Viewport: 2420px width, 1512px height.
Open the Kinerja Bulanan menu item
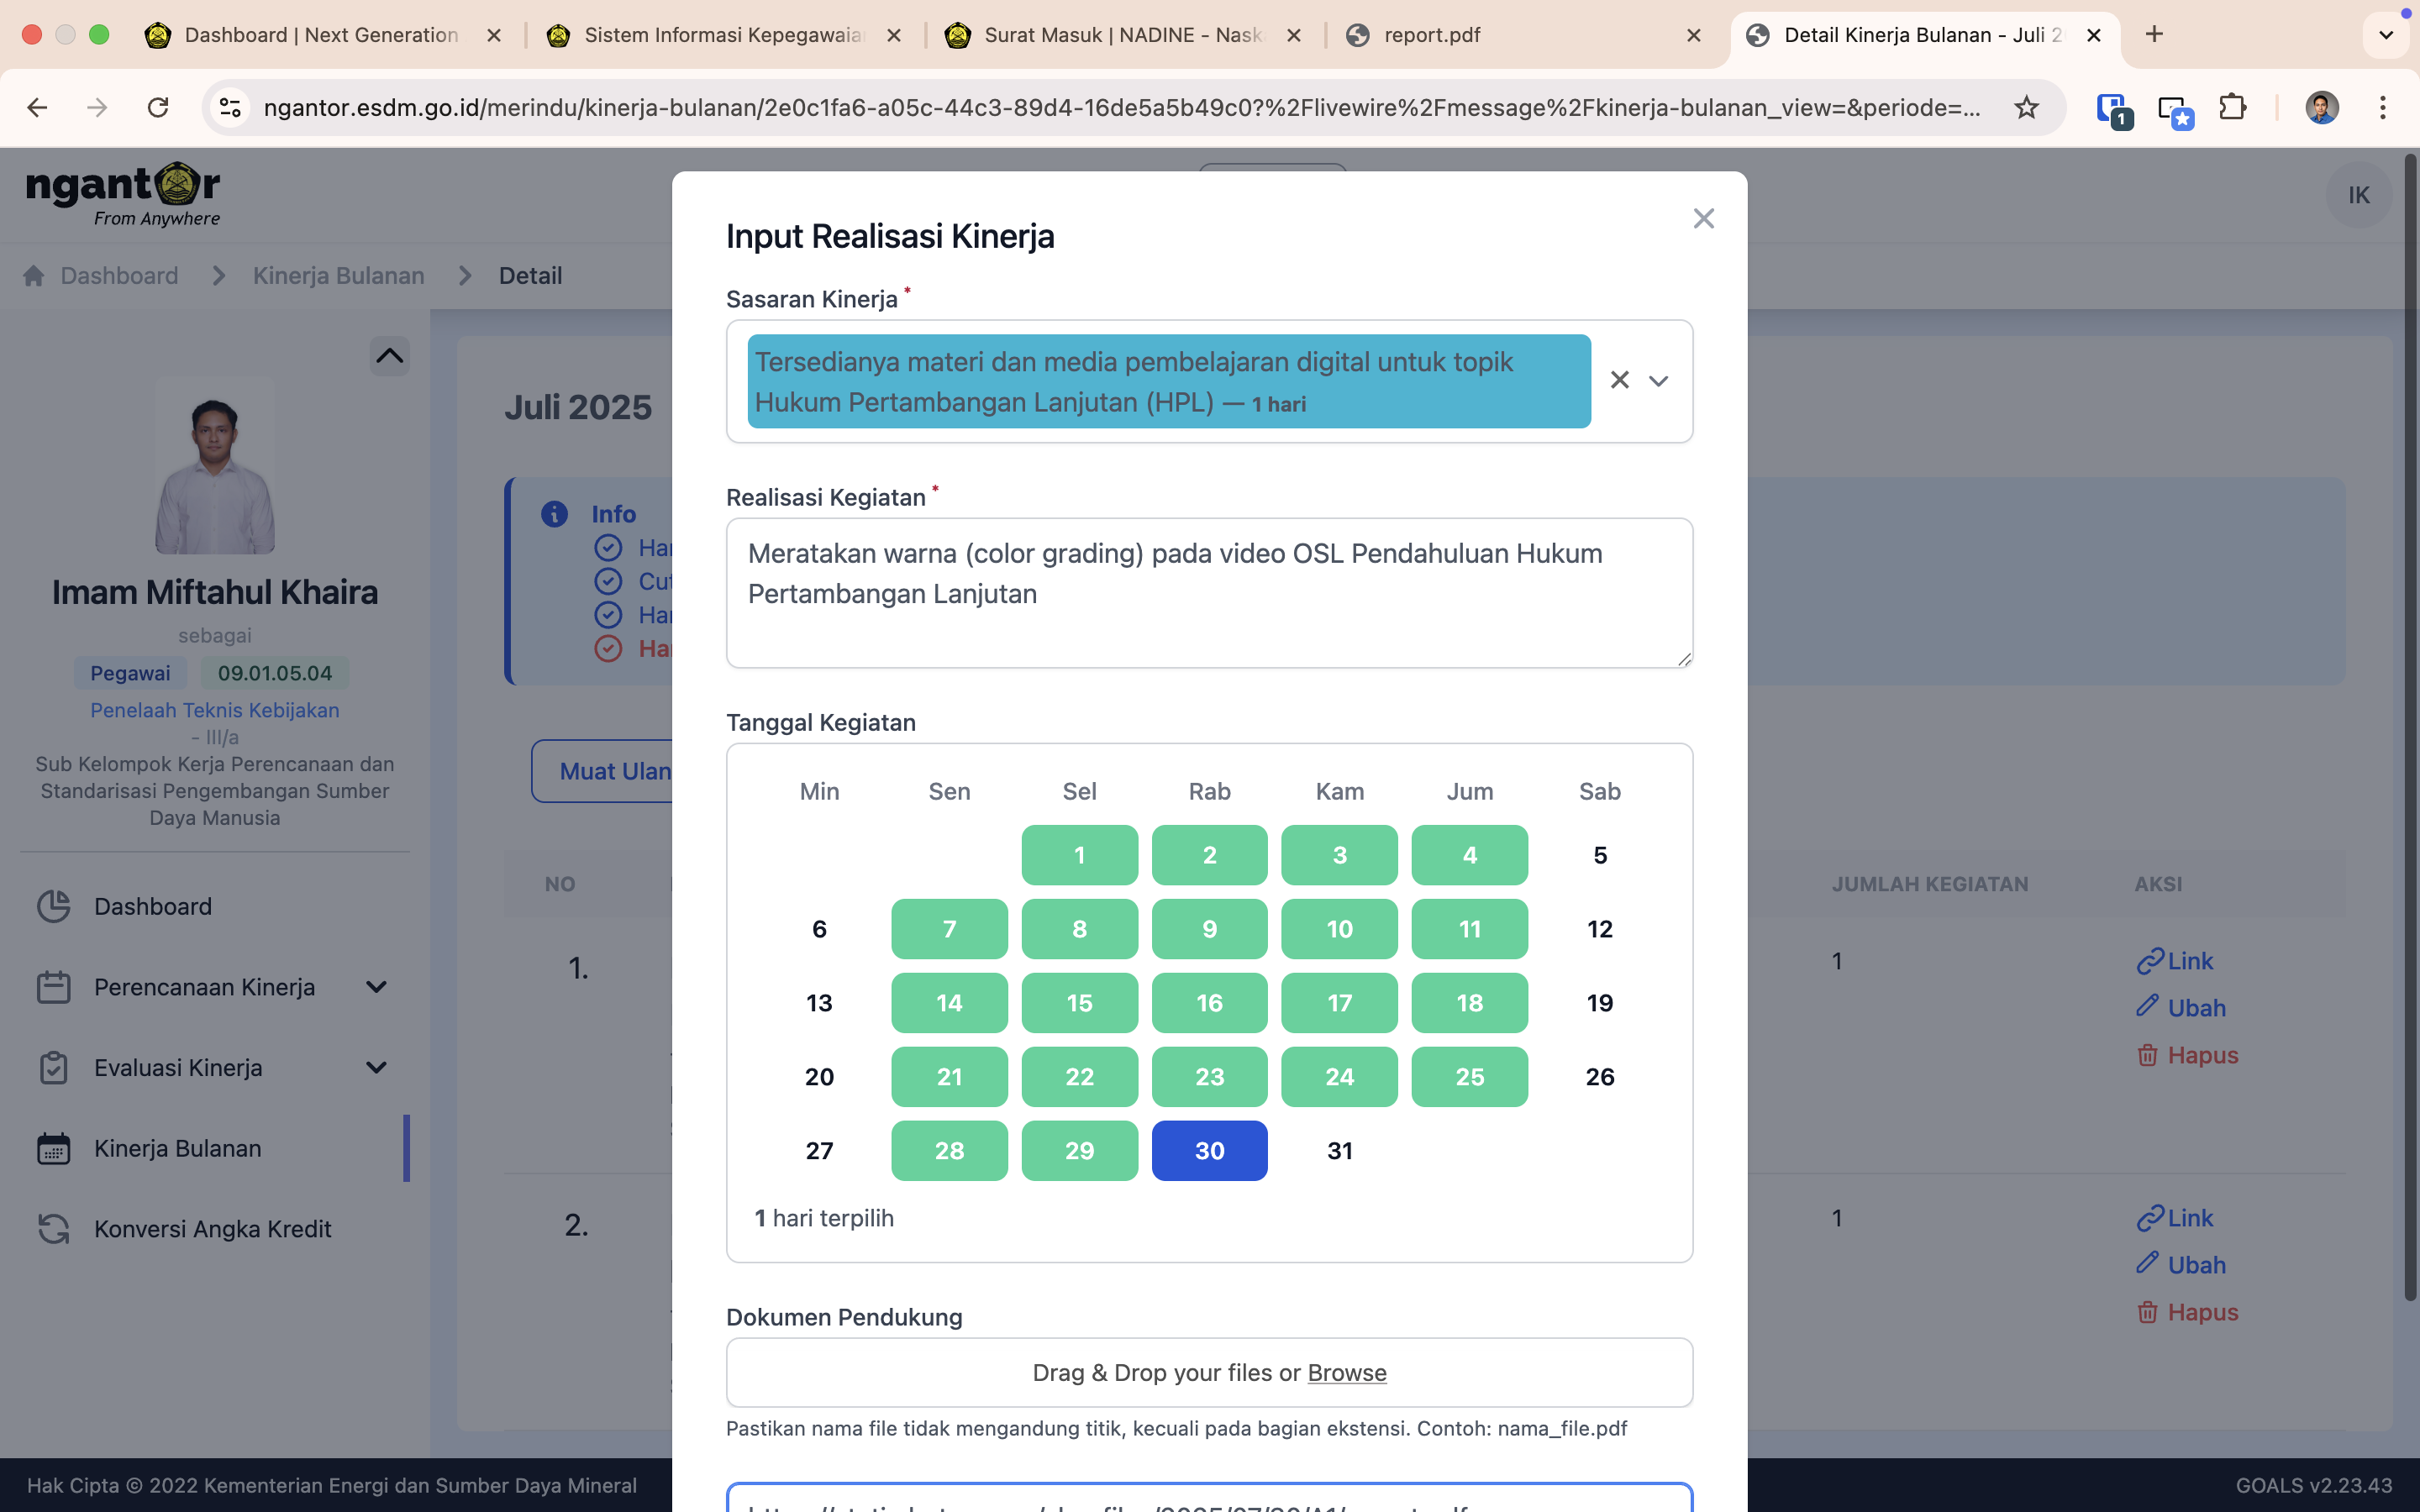pyautogui.click(x=177, y=1148)
